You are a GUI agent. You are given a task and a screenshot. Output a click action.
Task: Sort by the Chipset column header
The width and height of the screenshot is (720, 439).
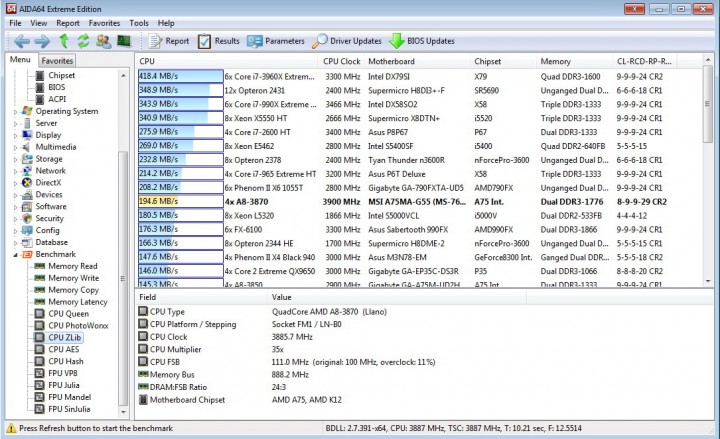point(504,61)
